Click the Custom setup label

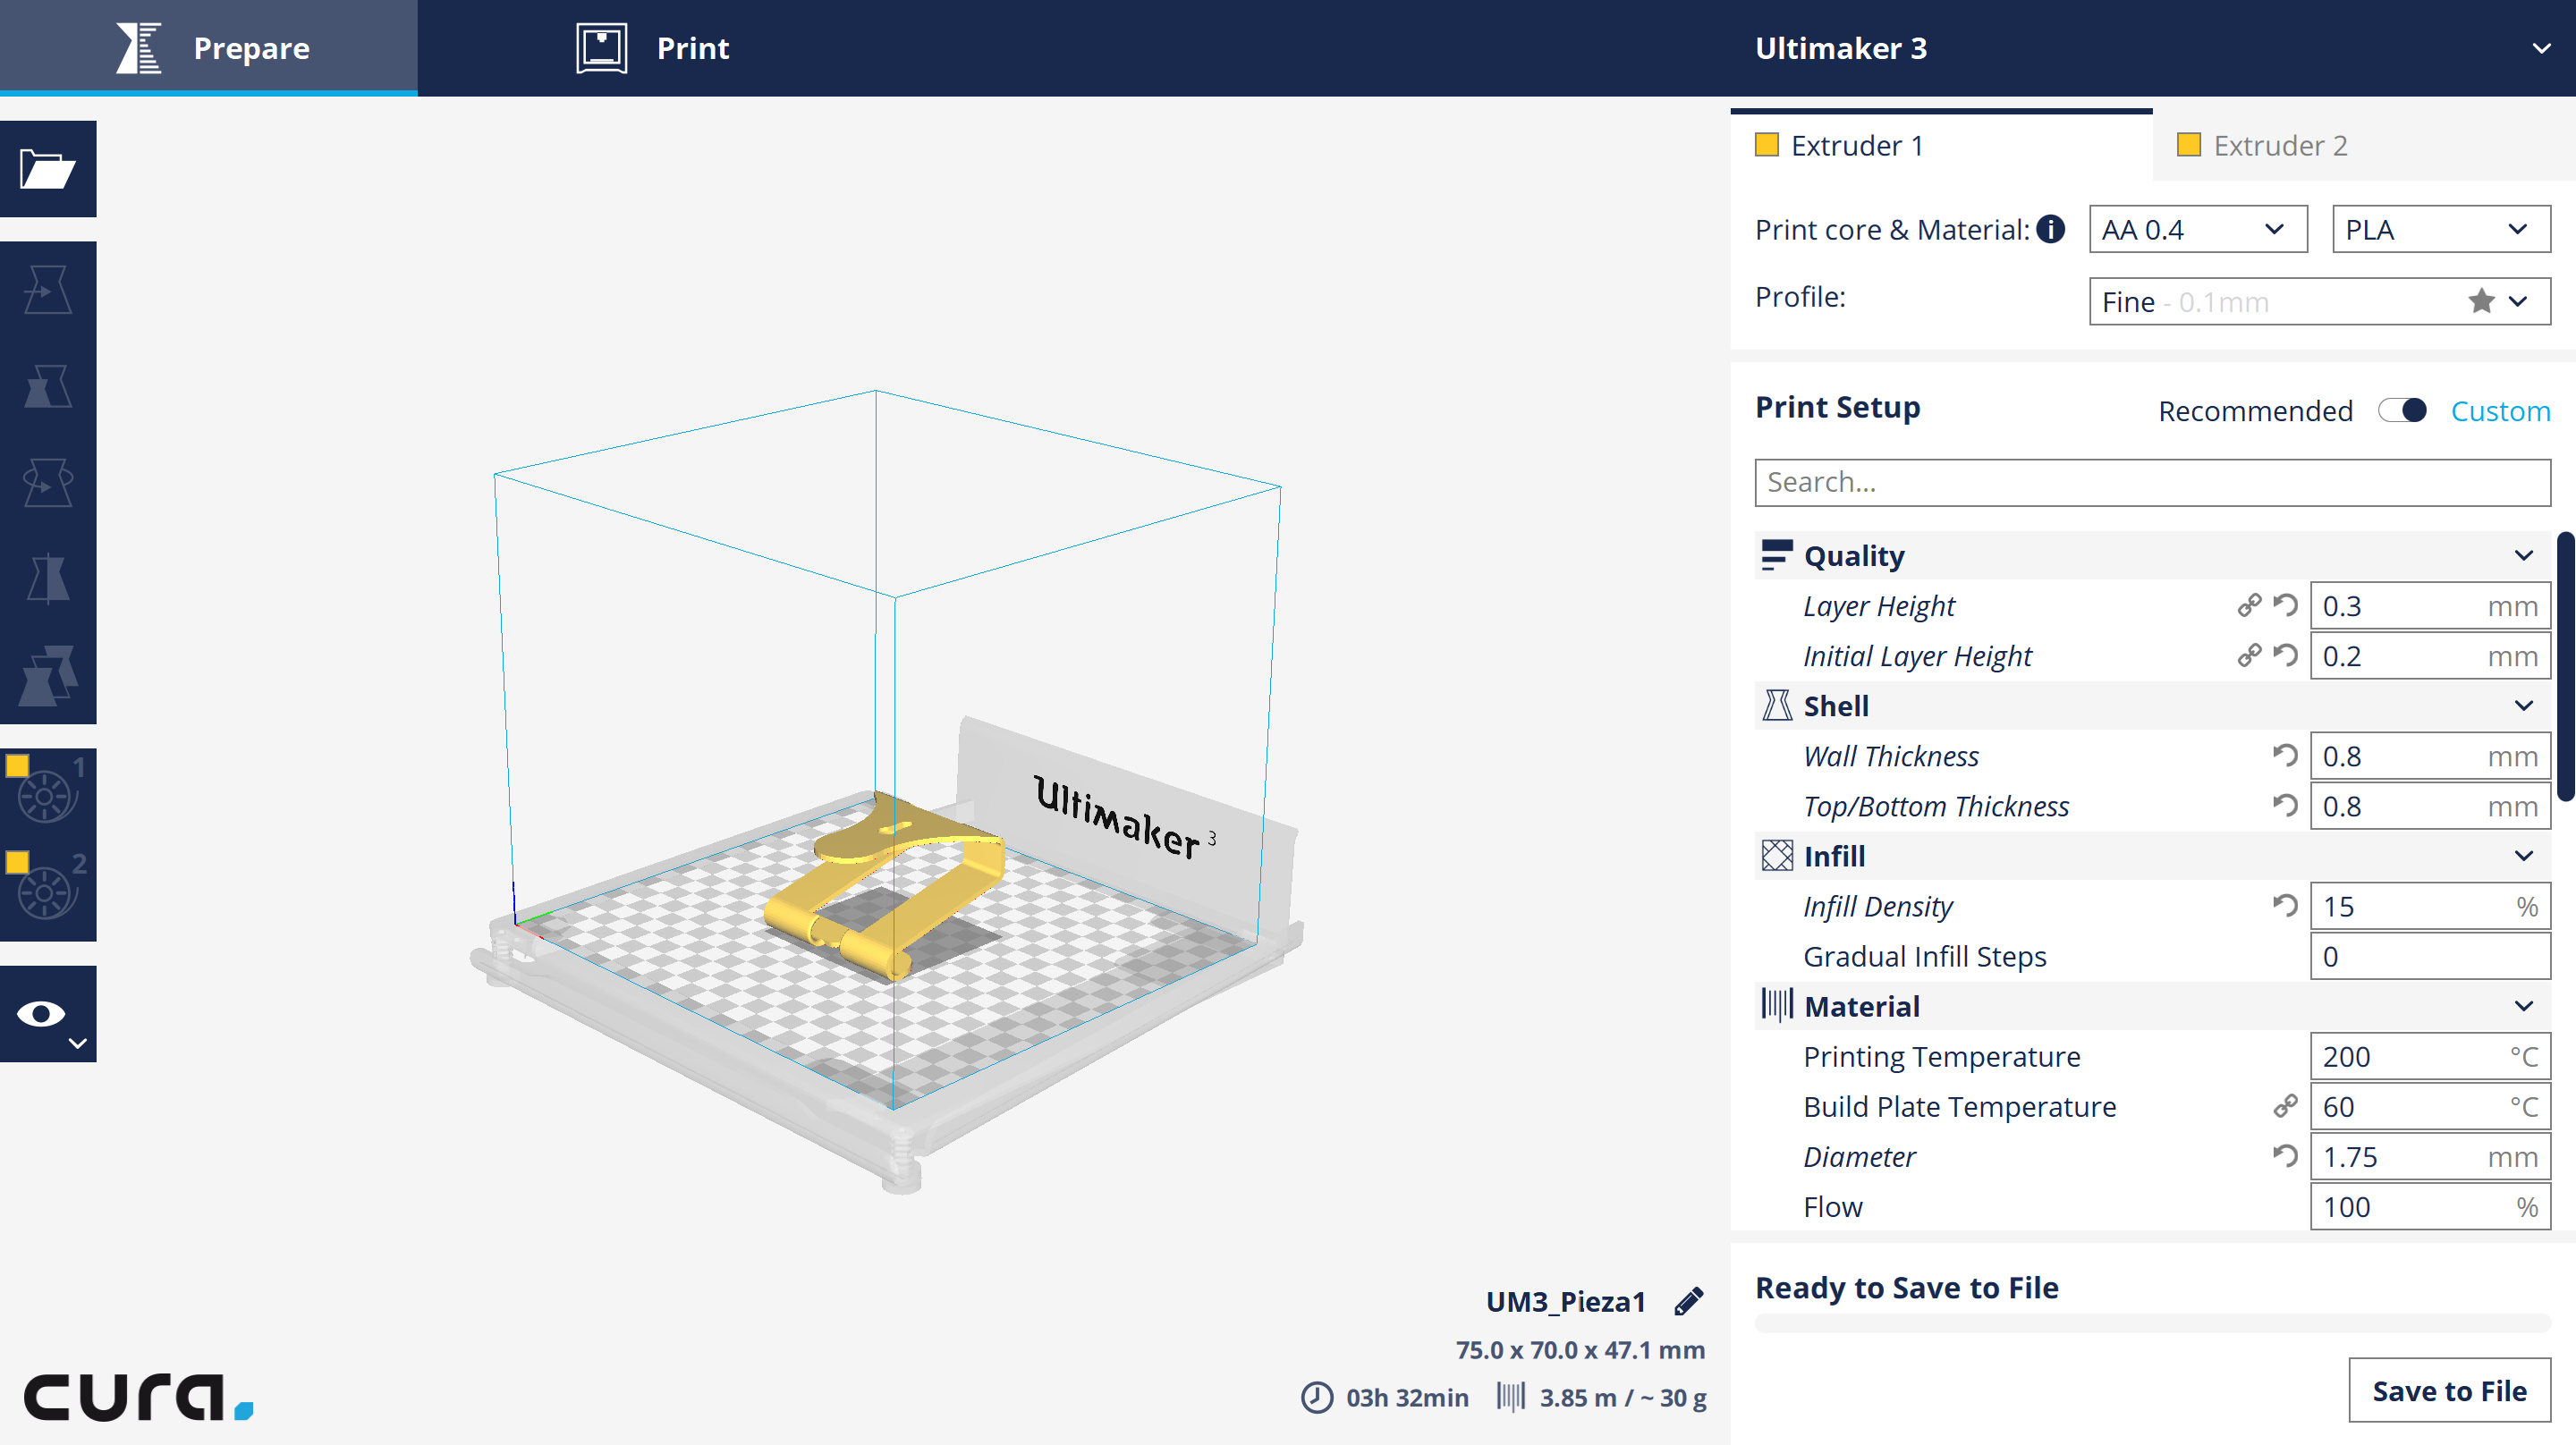coord(2500,410)
